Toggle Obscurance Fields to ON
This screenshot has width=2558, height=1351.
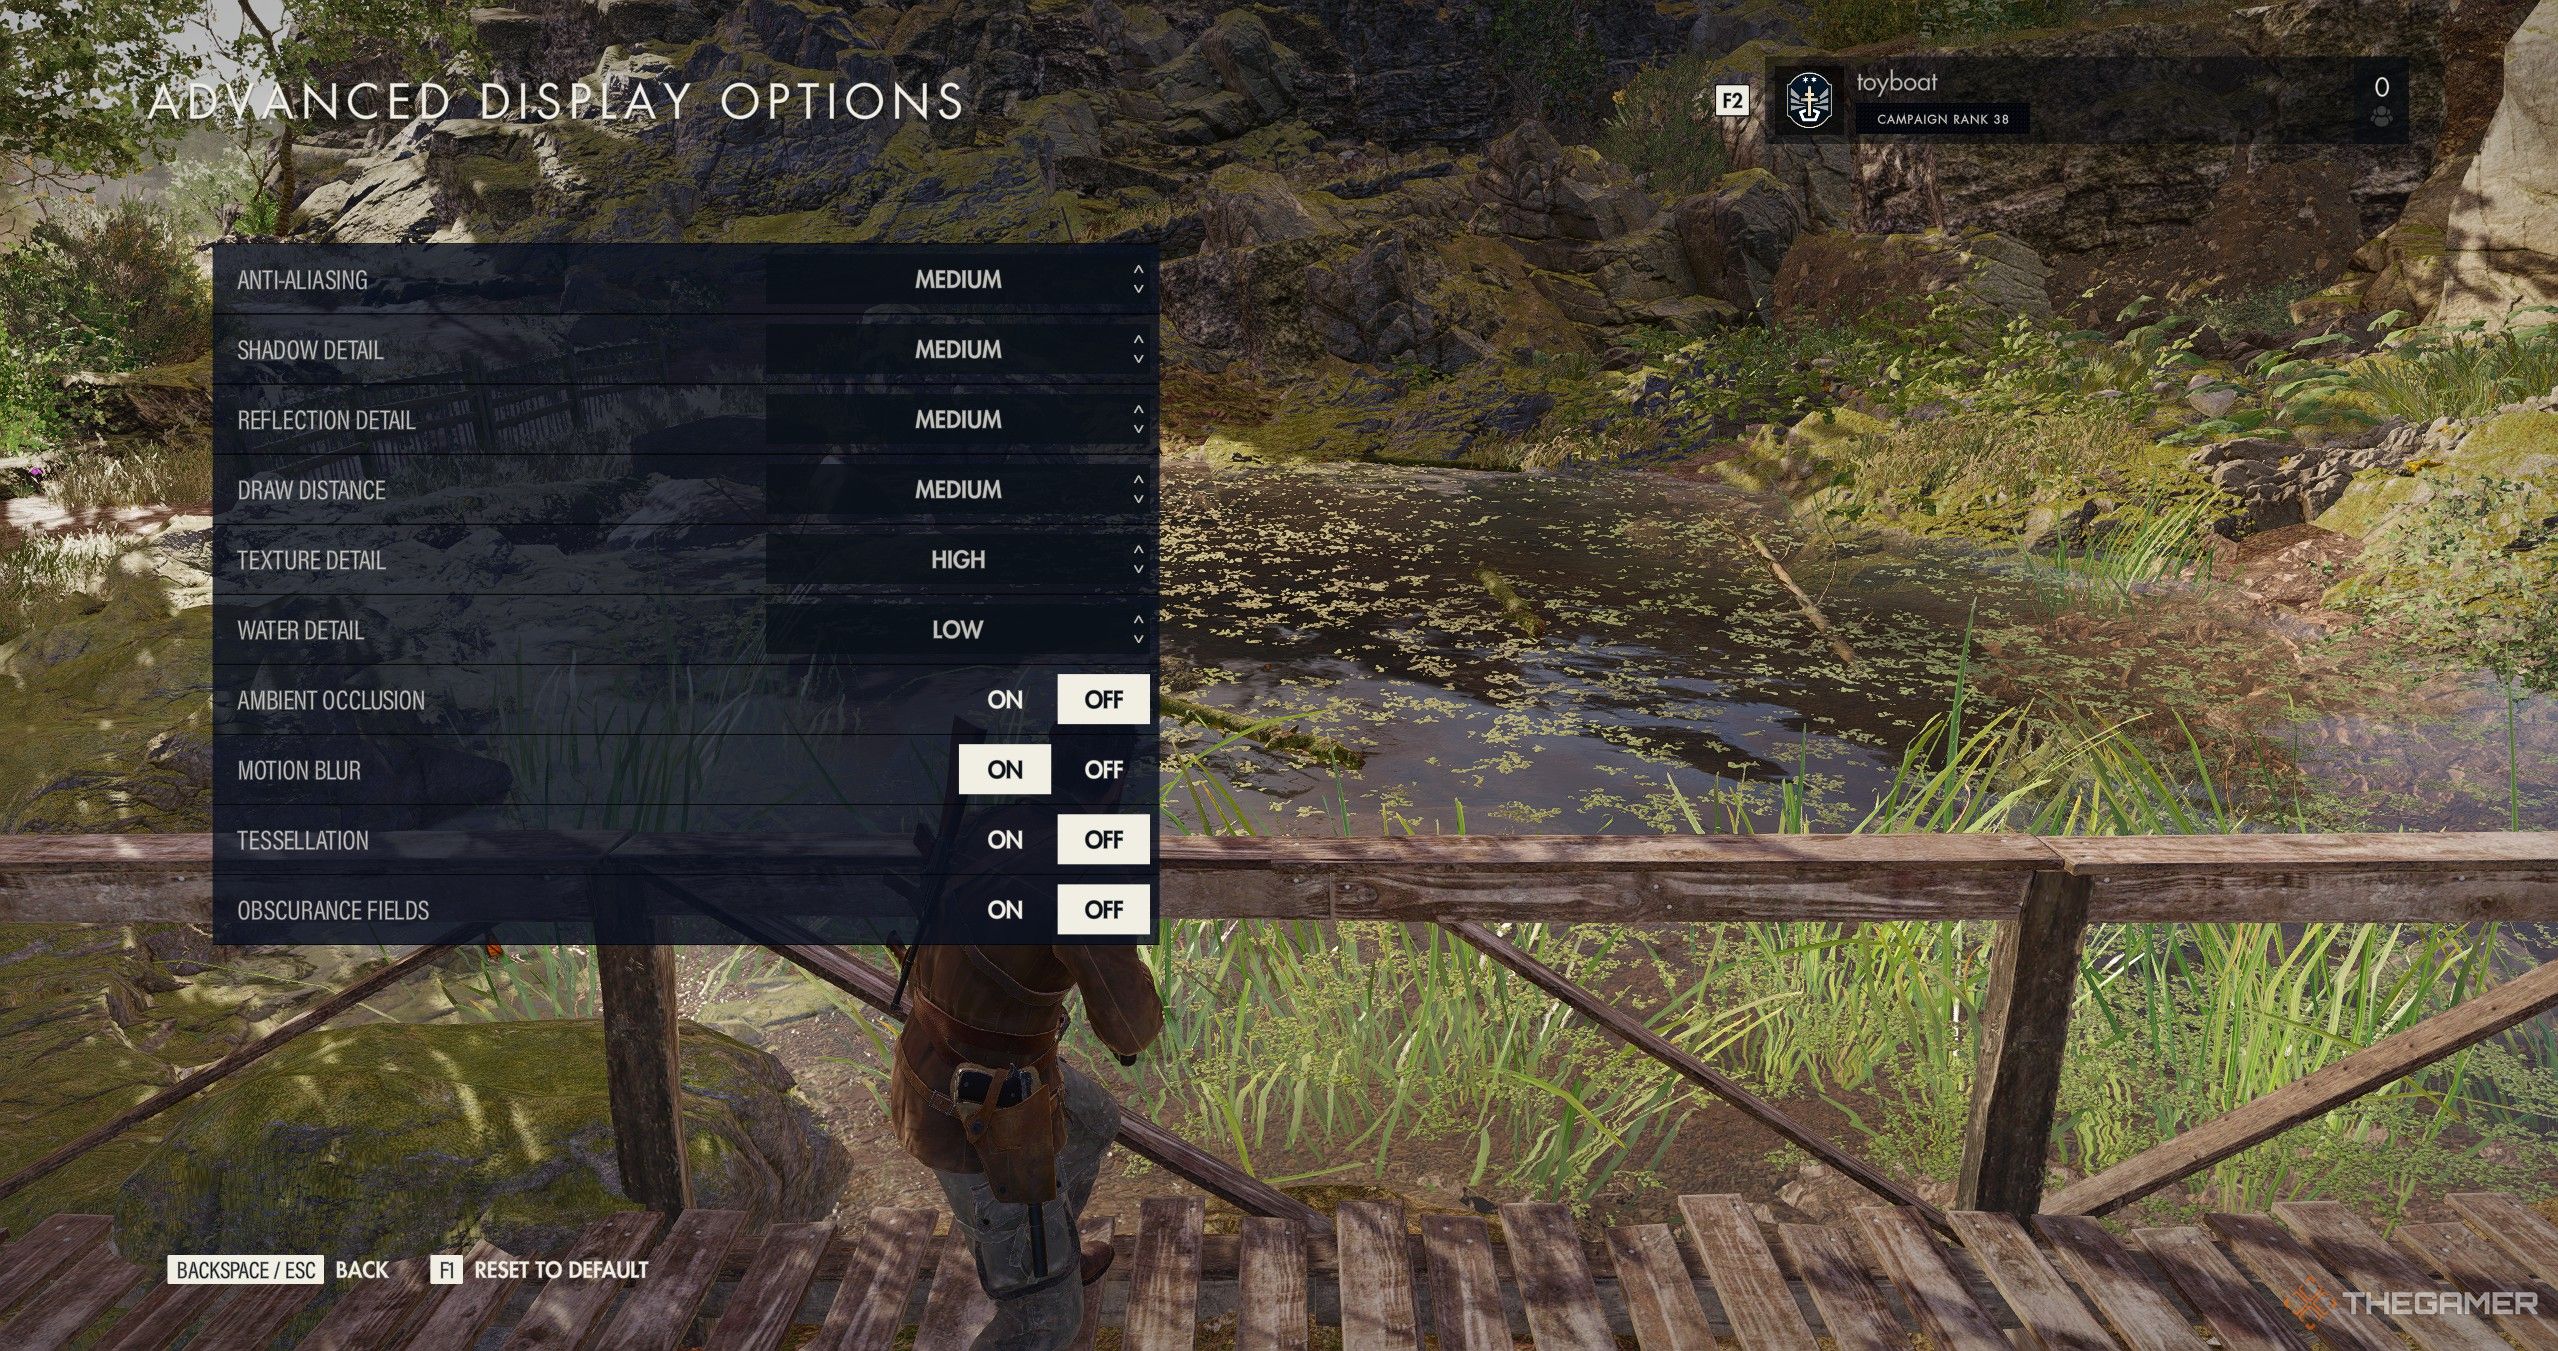click(1005, 910)
